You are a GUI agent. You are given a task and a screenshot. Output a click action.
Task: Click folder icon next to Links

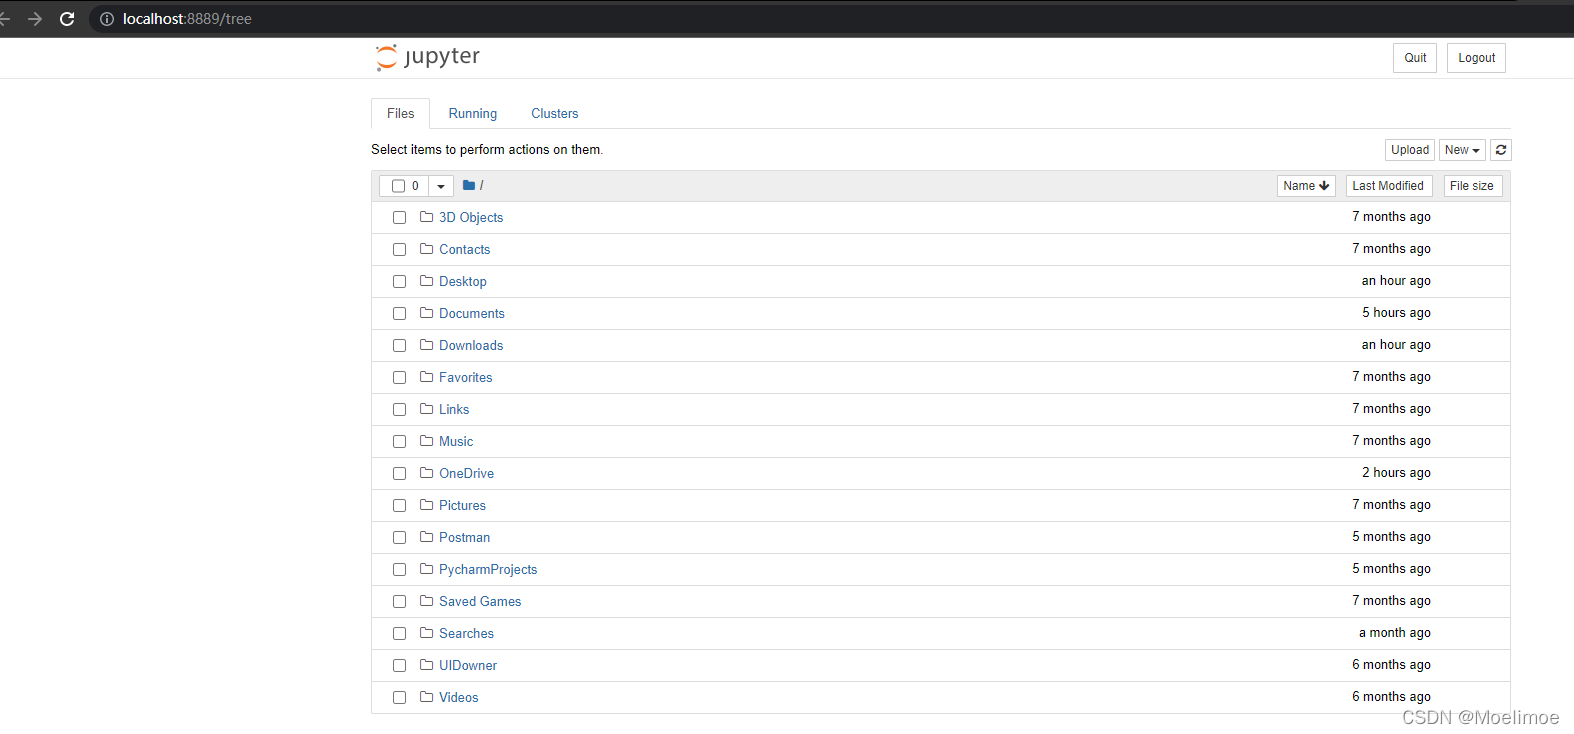tap(426, 409)
